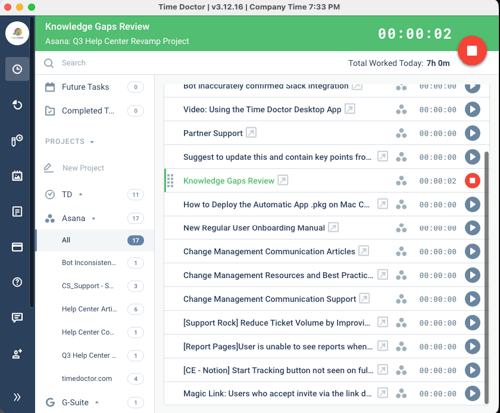Select How to Deploy the Automatic App task text

[276, 204]
